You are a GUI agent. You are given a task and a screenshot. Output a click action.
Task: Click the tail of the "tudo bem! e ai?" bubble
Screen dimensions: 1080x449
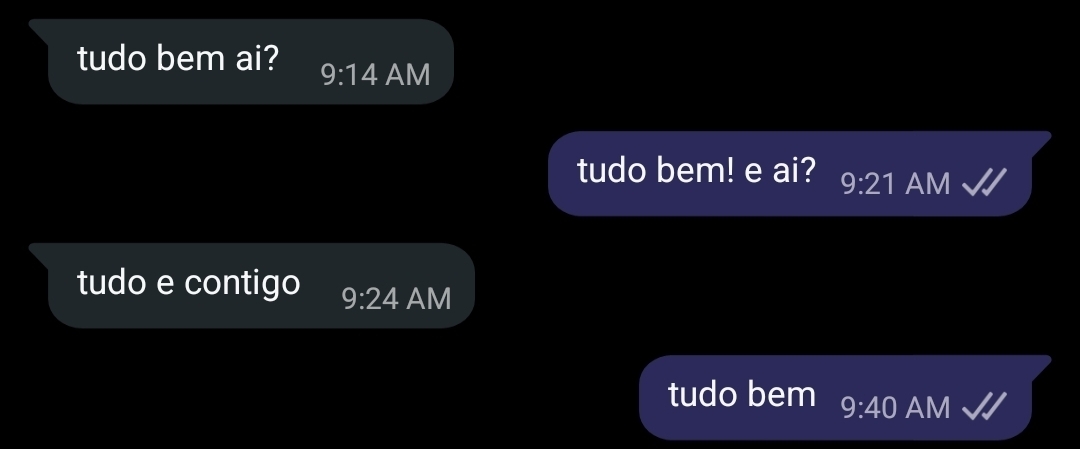pyautogui.click(x=1040, y=140)
